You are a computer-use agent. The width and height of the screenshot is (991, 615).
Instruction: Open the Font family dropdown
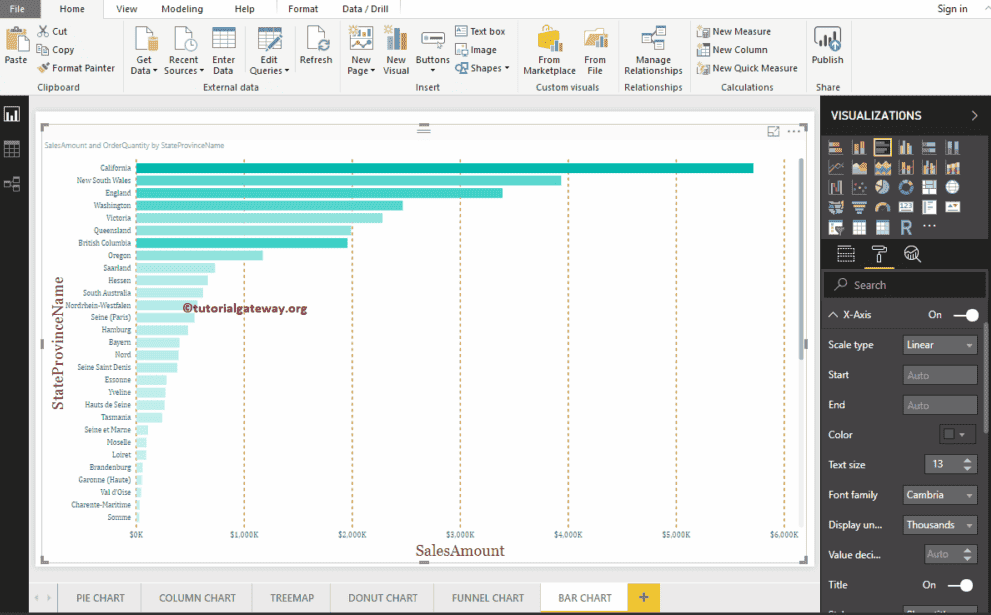pyautogui.click(x=940, y=494)
